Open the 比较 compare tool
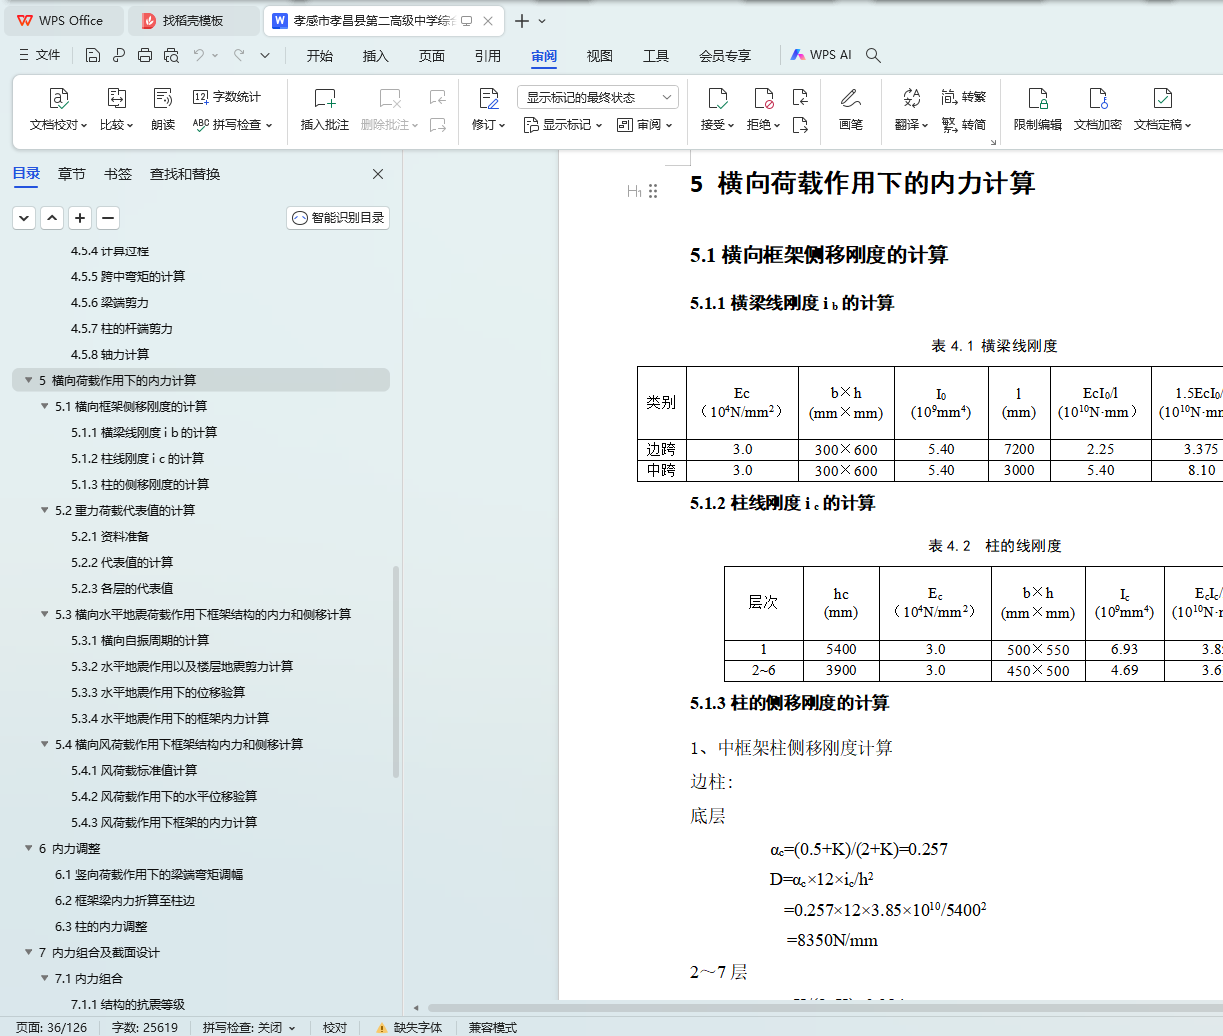Image resolution: width=1223 pixels, height=1036 pixels. coord(116,110)
